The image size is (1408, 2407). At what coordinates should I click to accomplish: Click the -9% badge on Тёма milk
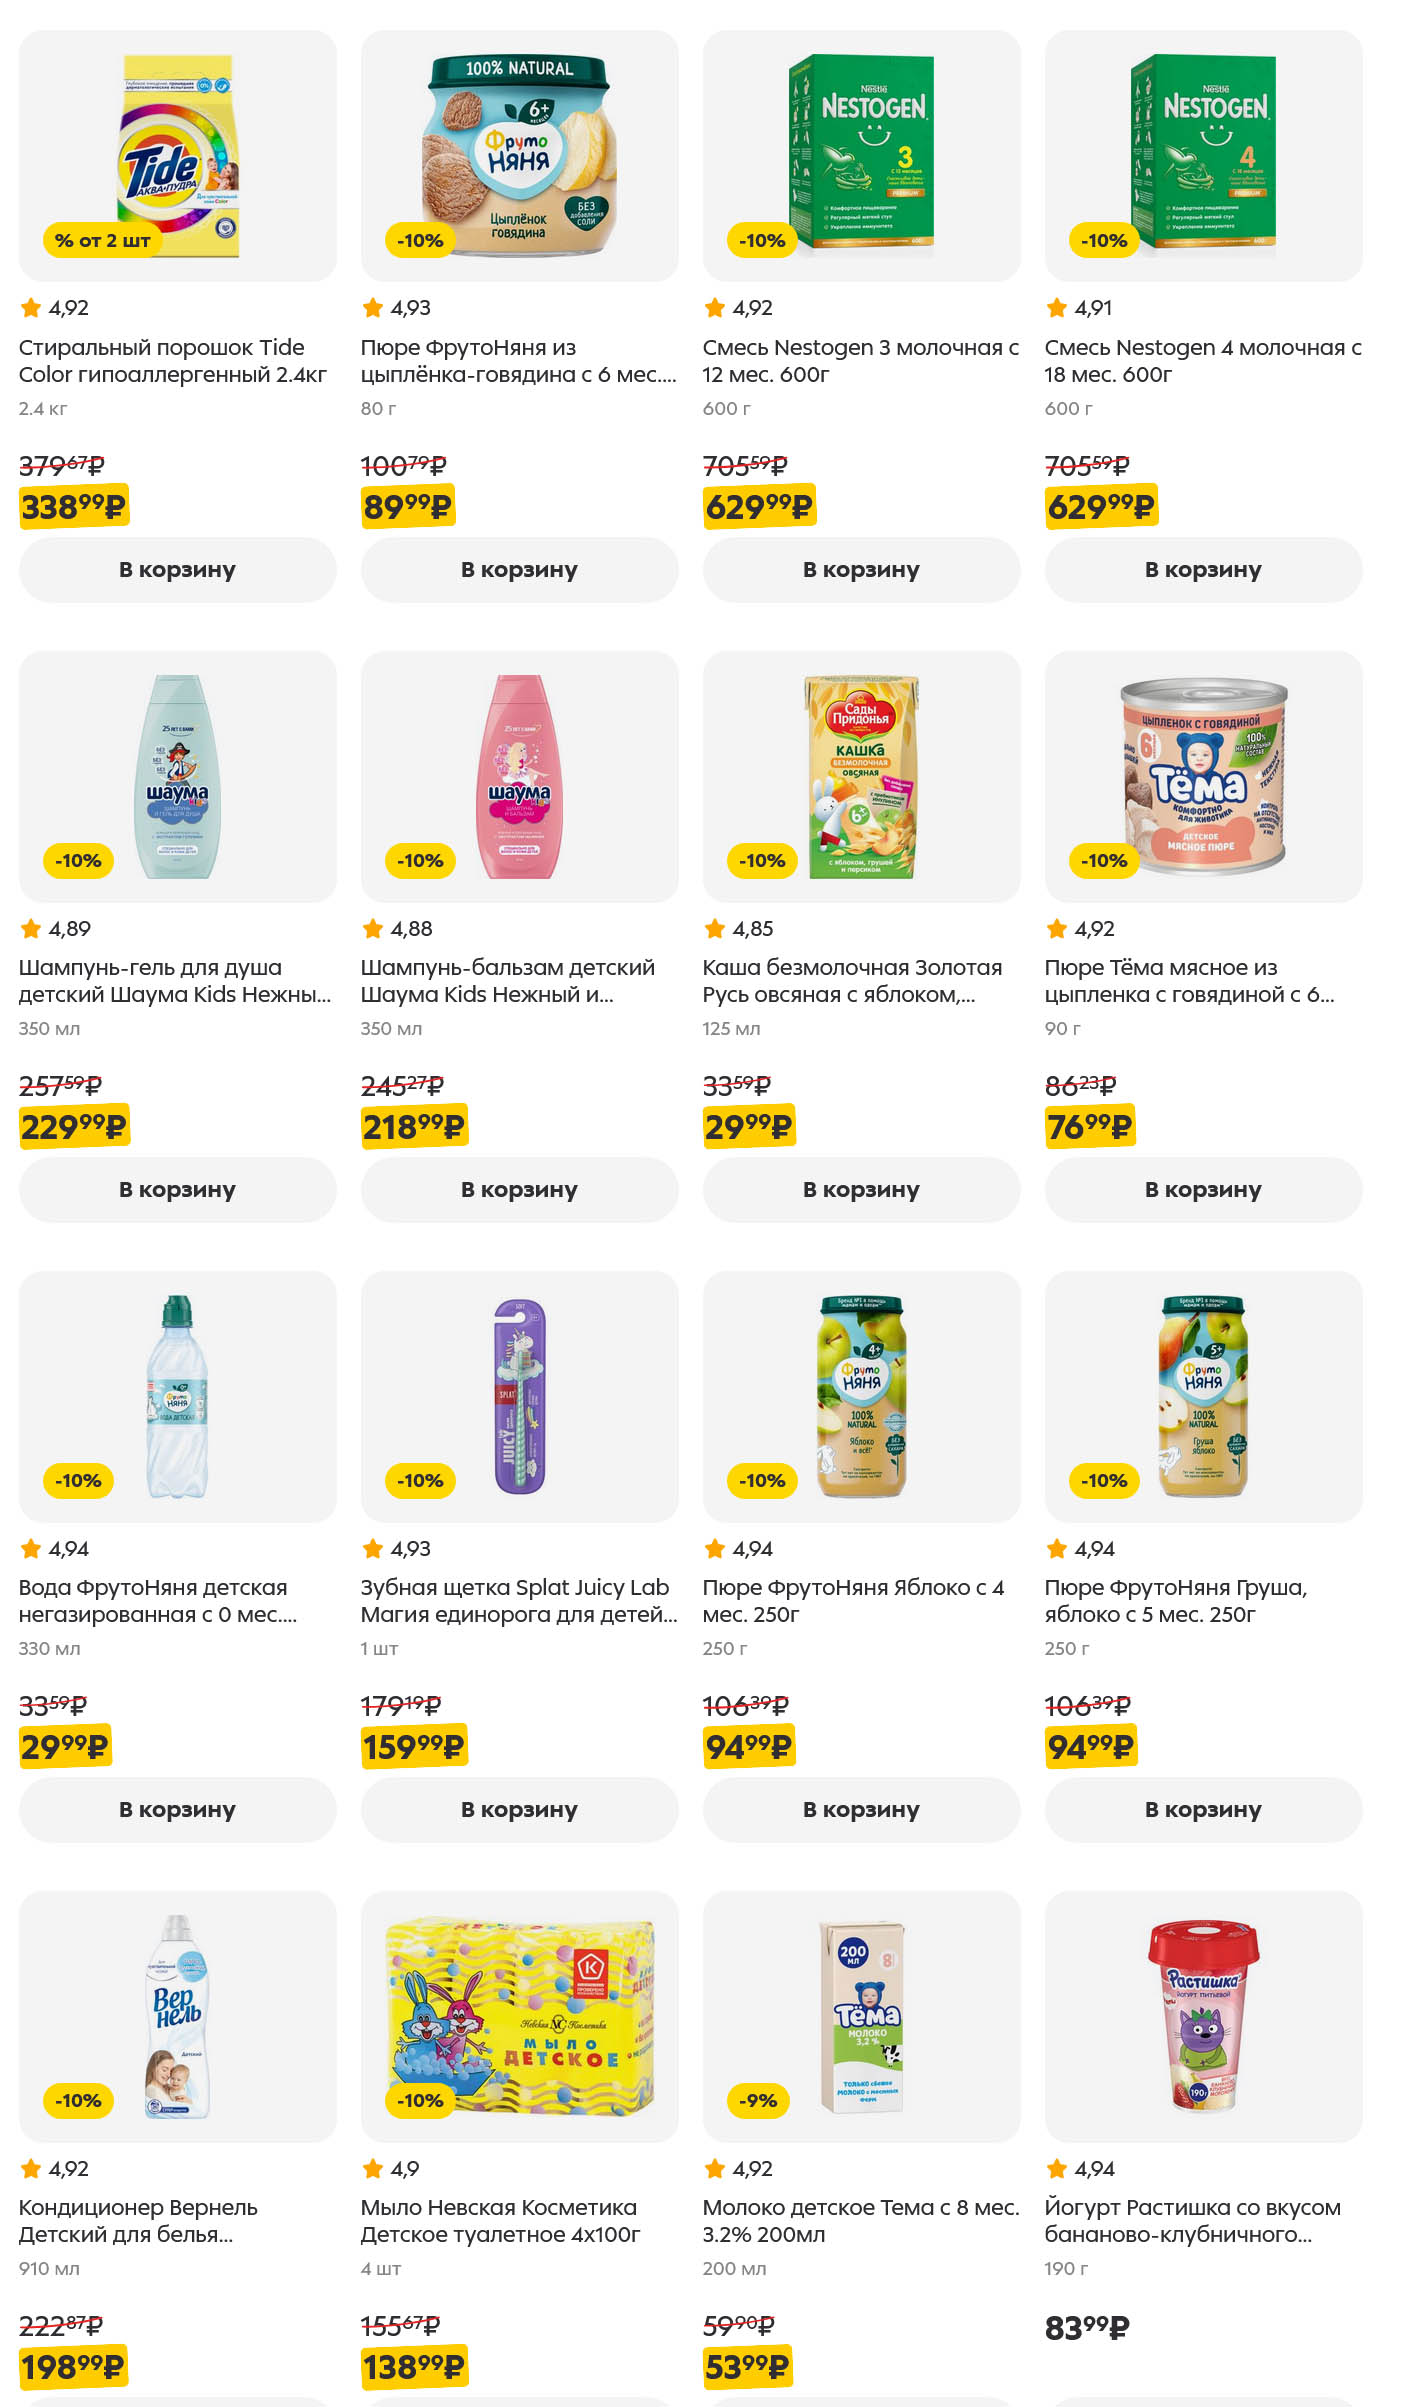pos(759,2101)
